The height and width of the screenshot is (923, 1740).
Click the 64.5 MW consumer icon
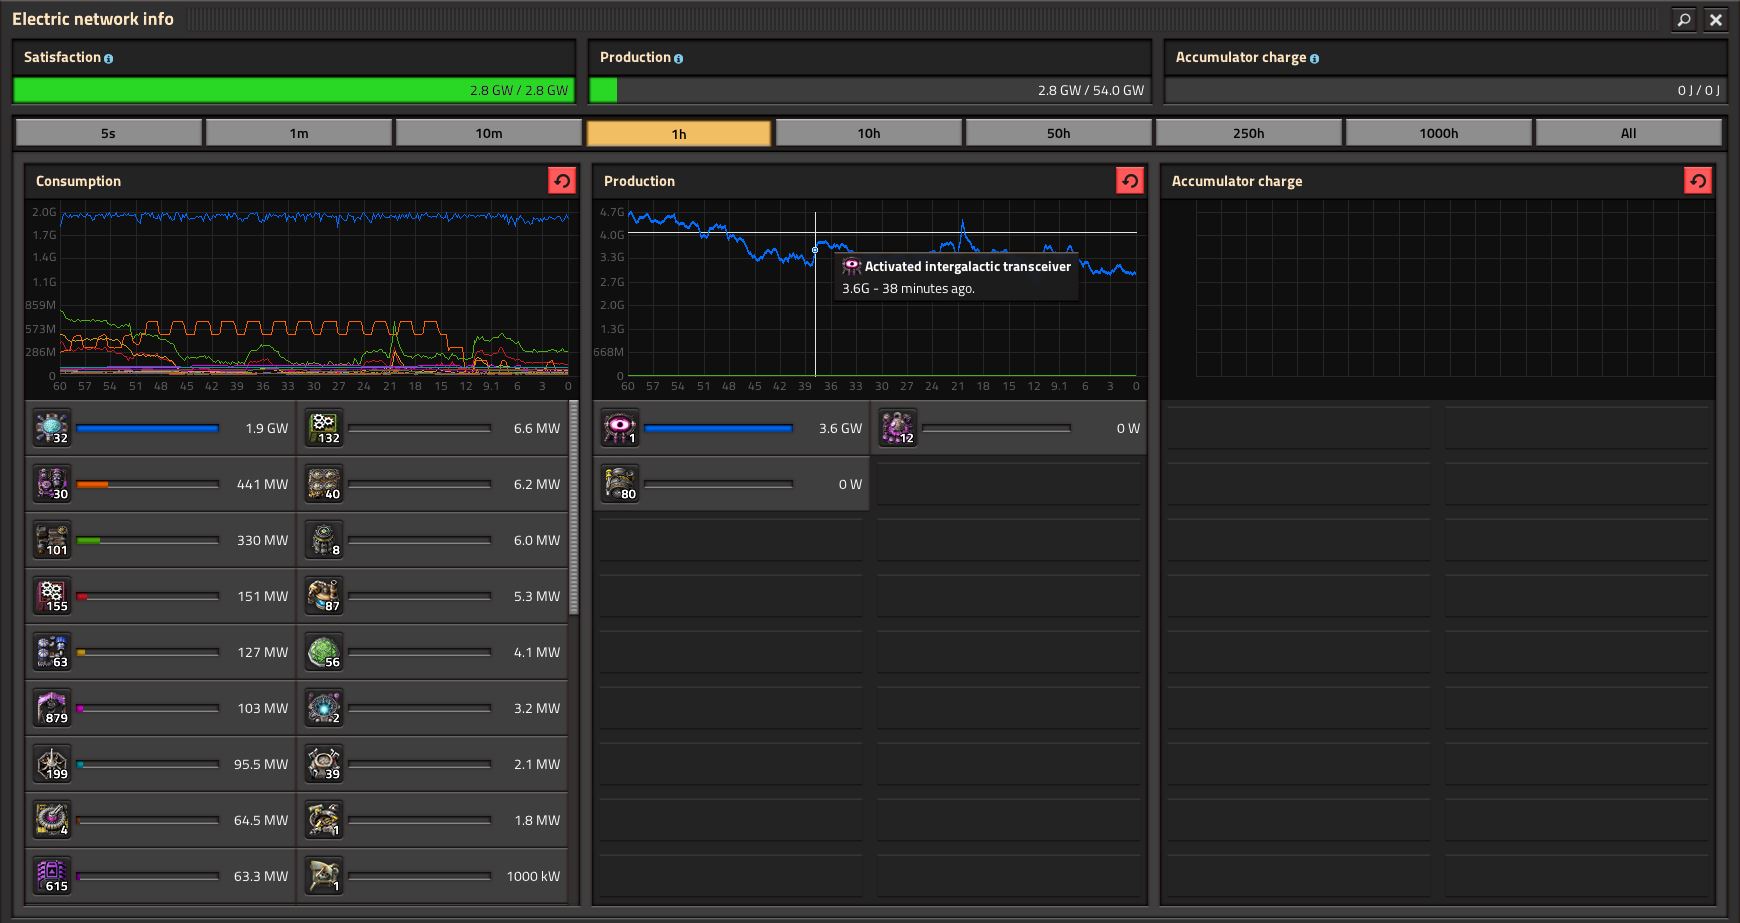(51, 820)
